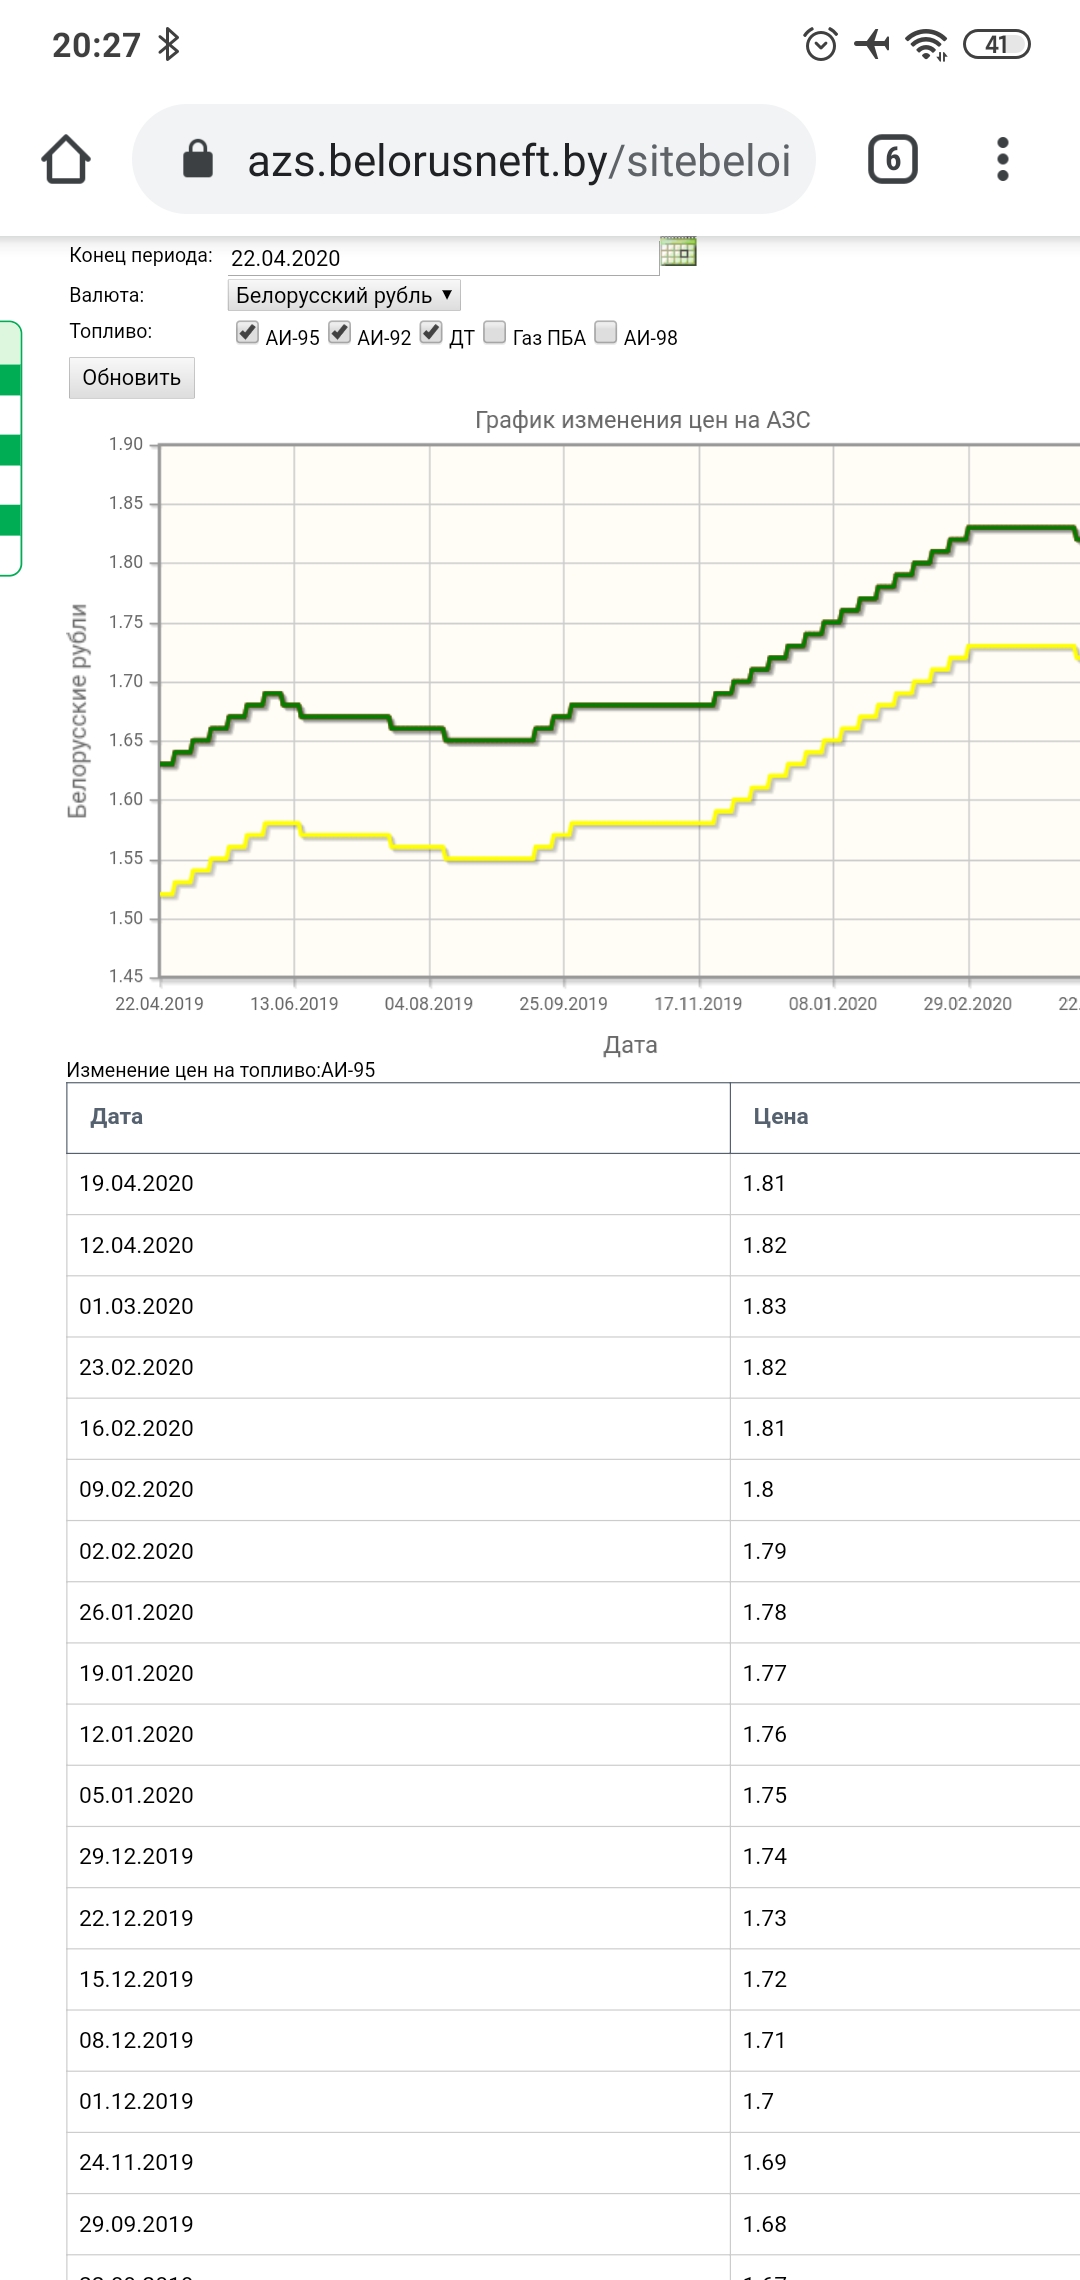Click the Дата column header

(x=117, y=1117)
